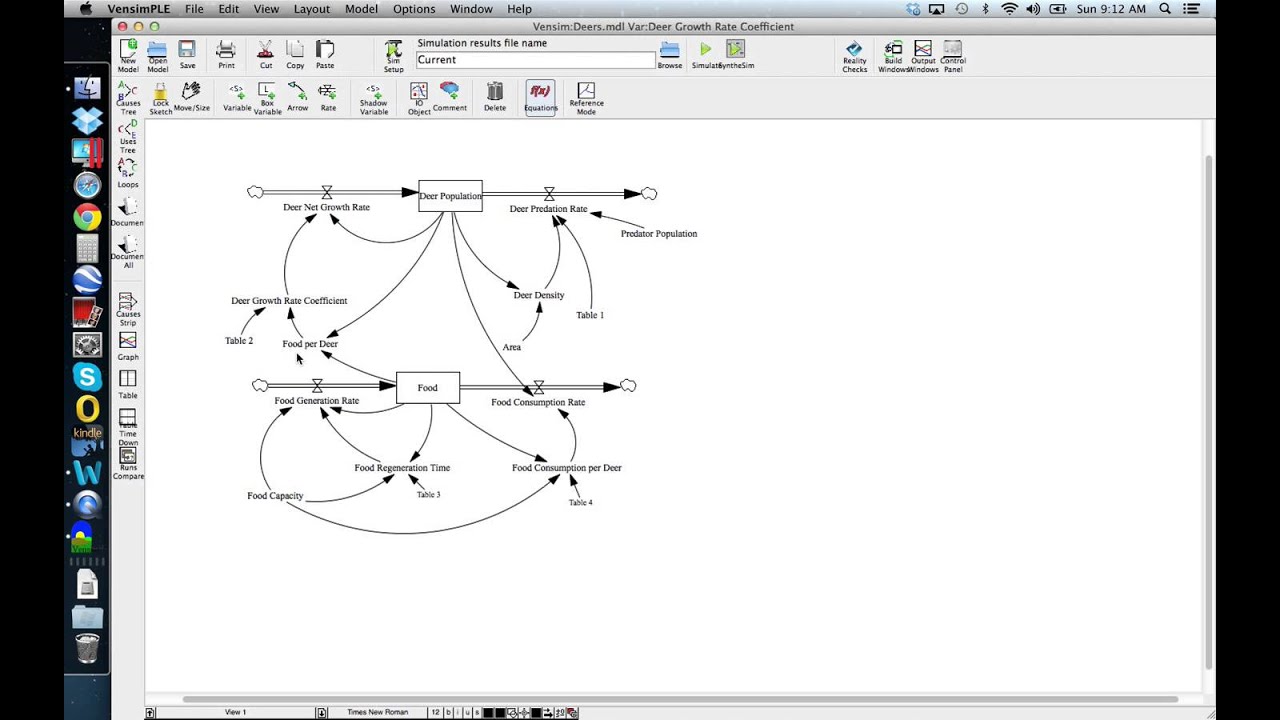Open Reference Mode tool
The image size is (1280, 720).
click(586, 98)
